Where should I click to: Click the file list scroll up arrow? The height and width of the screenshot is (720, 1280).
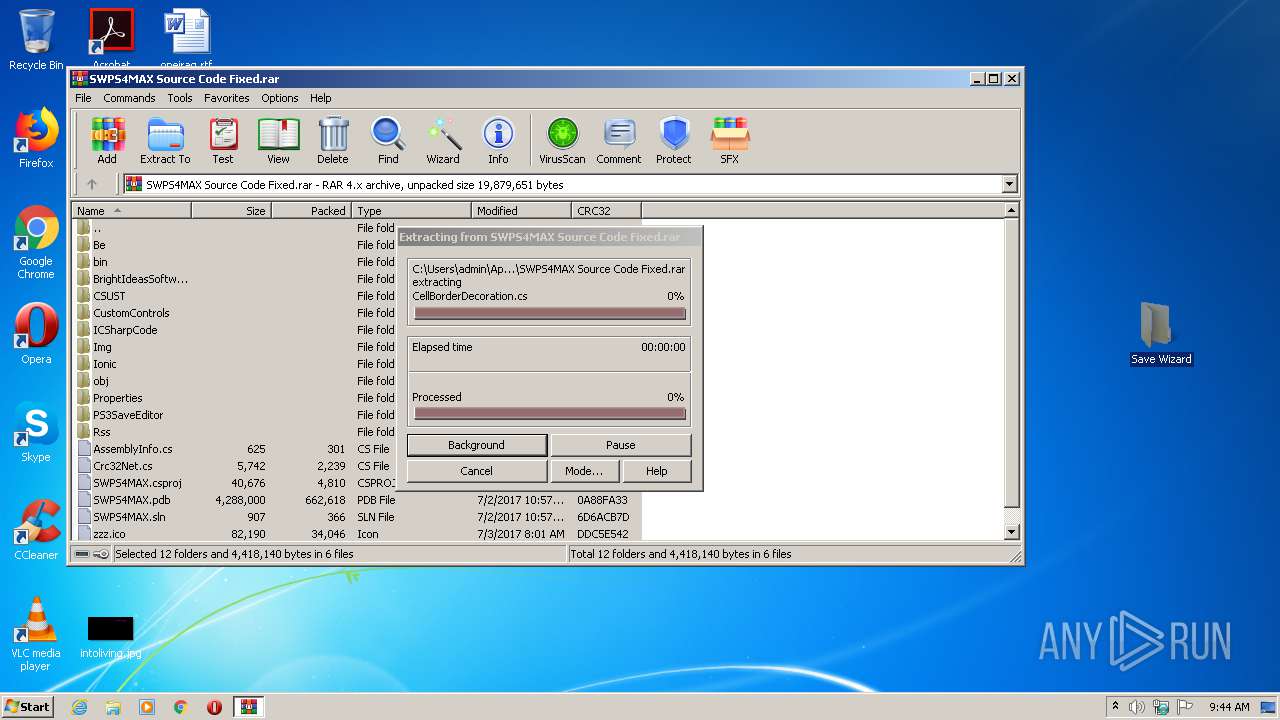1011,210
